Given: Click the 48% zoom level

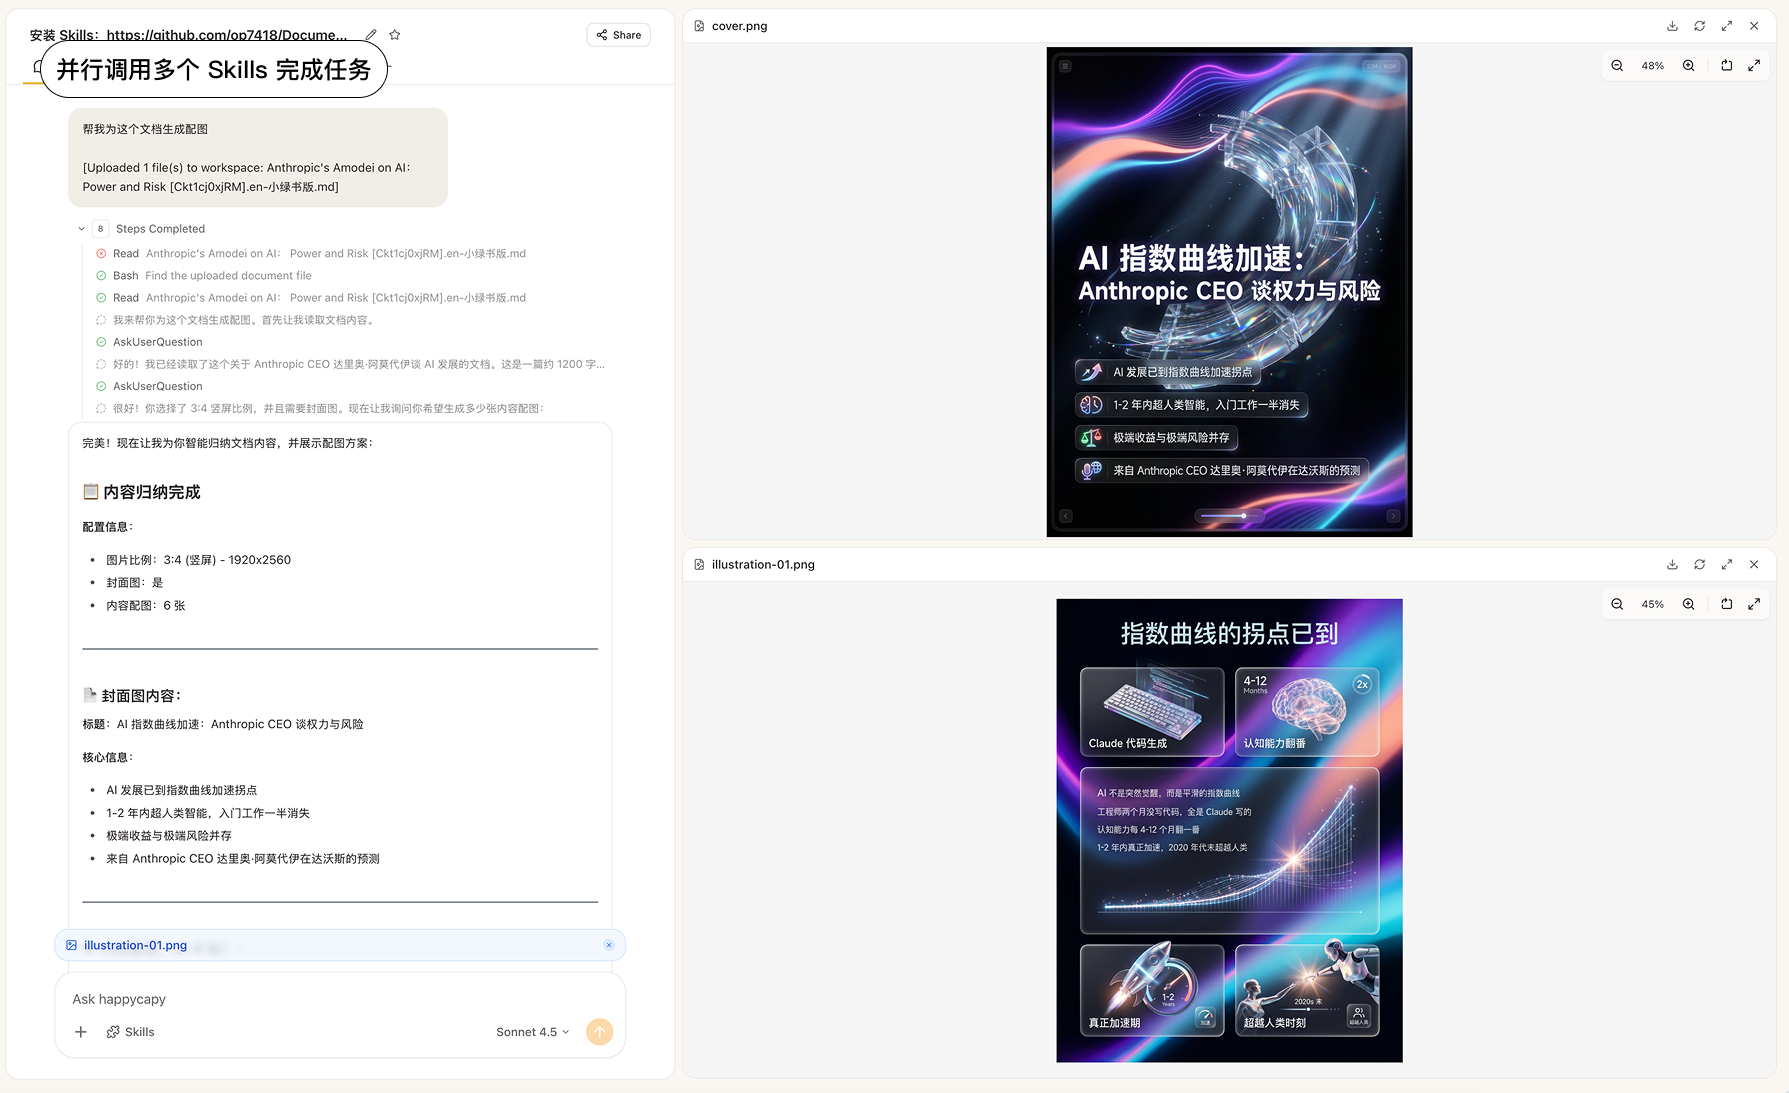Looking at the screenshot, I should [x=1653, y=66].
